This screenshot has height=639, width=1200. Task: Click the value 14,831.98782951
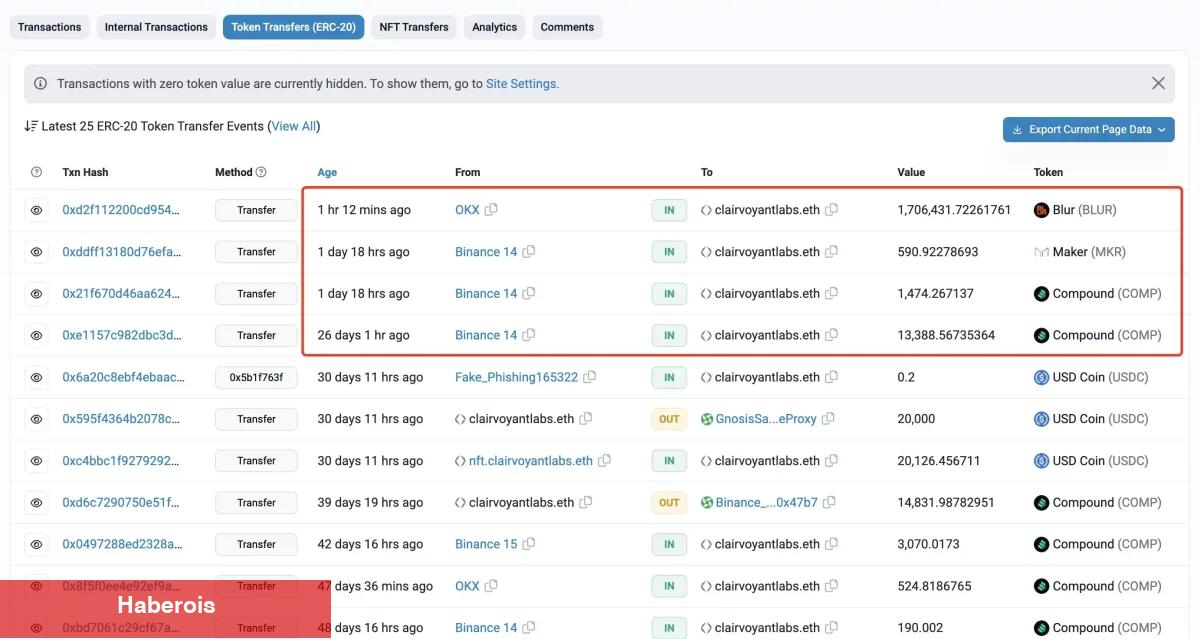coord(946,503)
